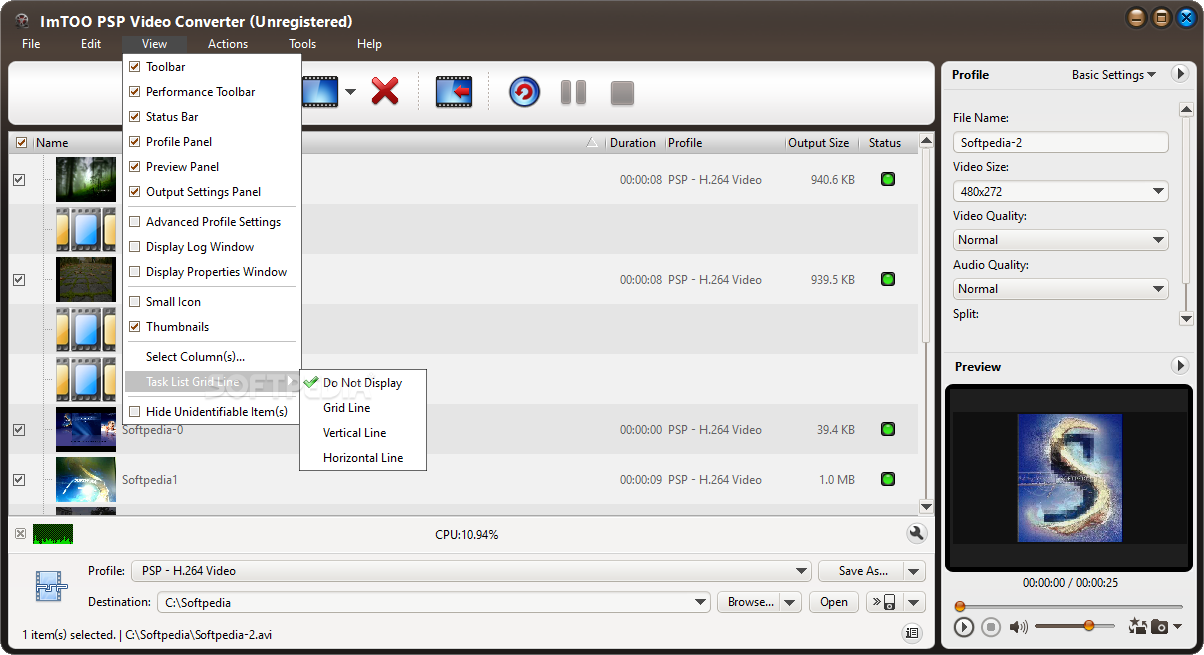
Task: Toggle Performance Toolbar checkbox
Action: (135, 92)
